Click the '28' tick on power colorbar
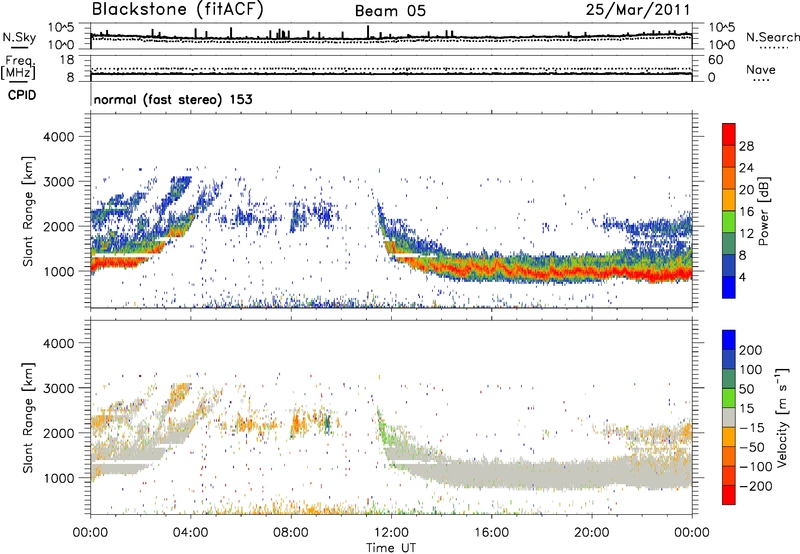Viewport: 800px width, 554px height. pos(746,146)
